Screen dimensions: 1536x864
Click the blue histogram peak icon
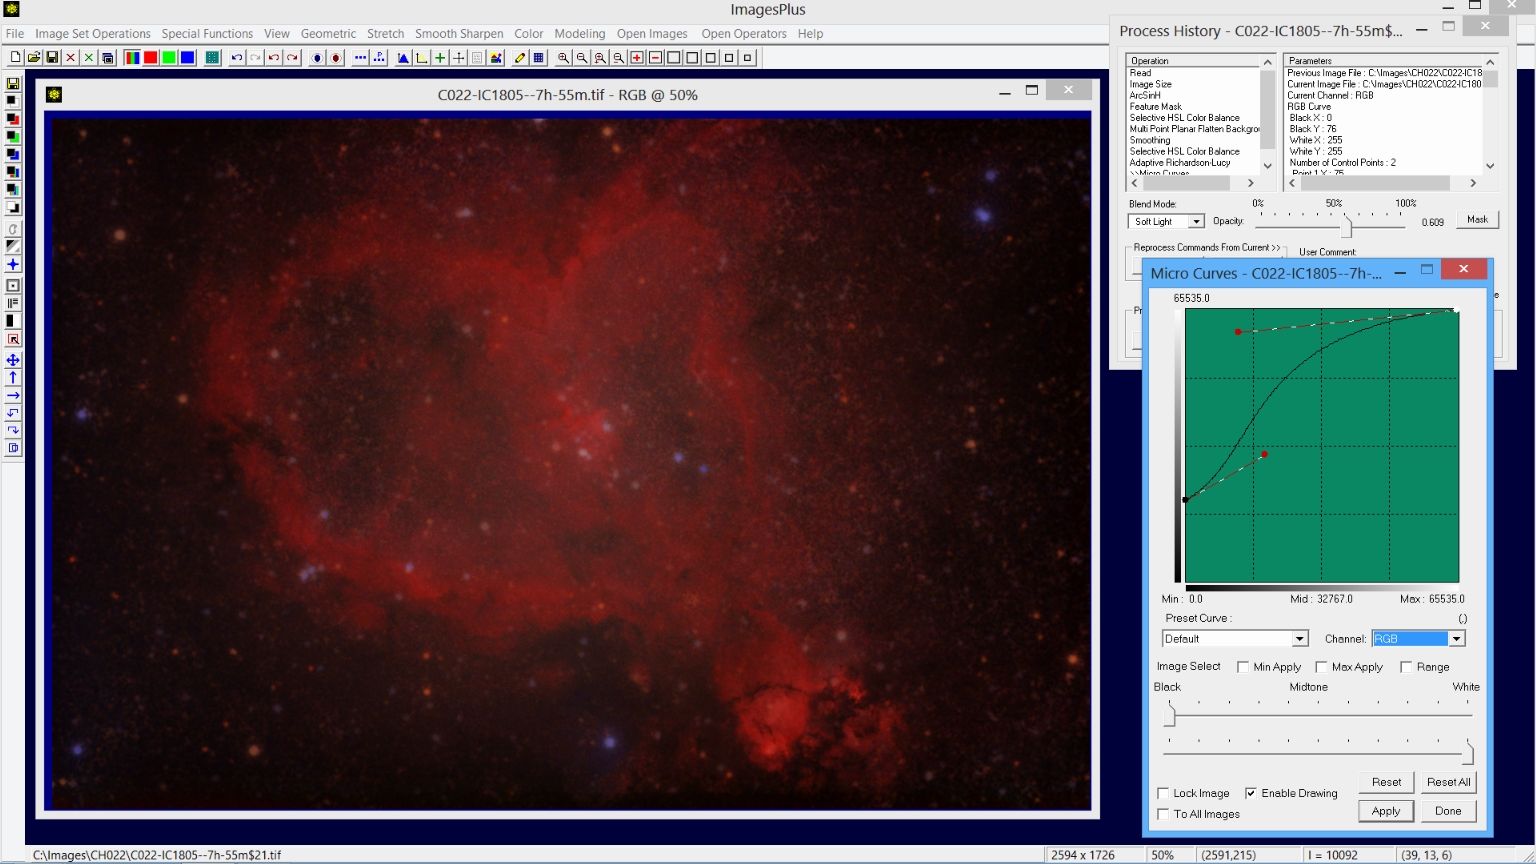click(403, 58)
